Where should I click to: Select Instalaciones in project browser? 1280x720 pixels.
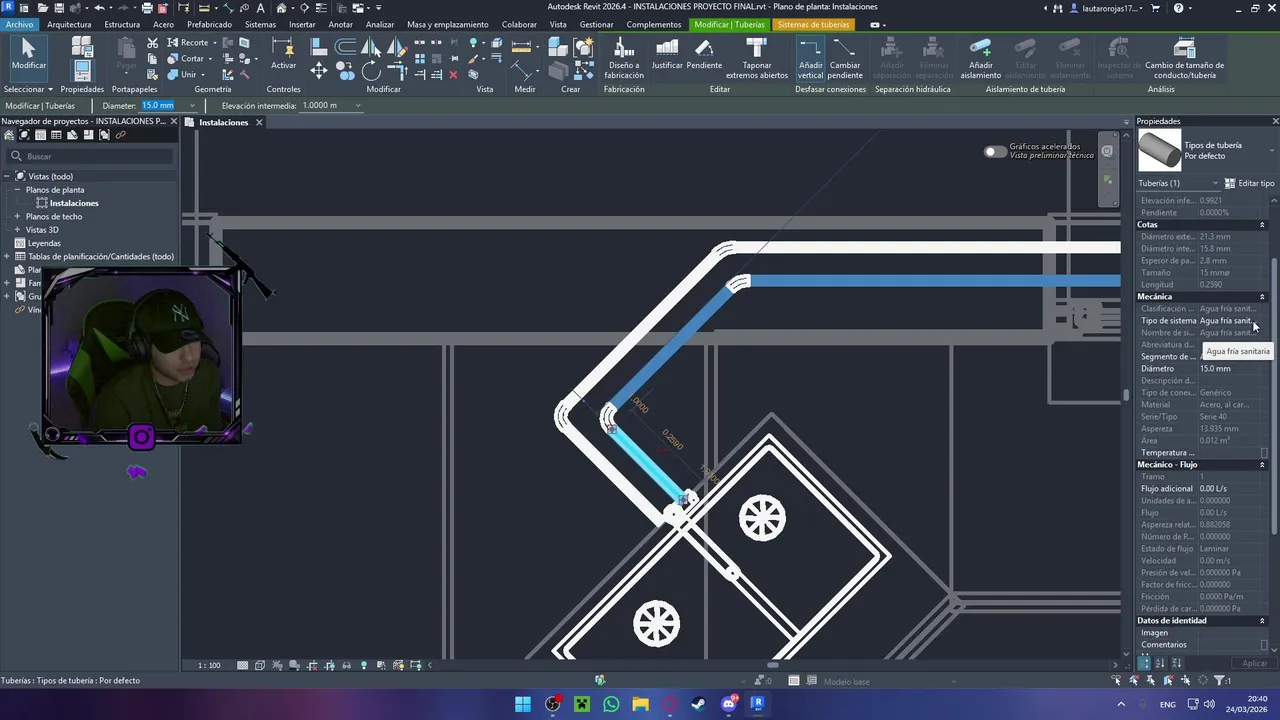(74, 203)
